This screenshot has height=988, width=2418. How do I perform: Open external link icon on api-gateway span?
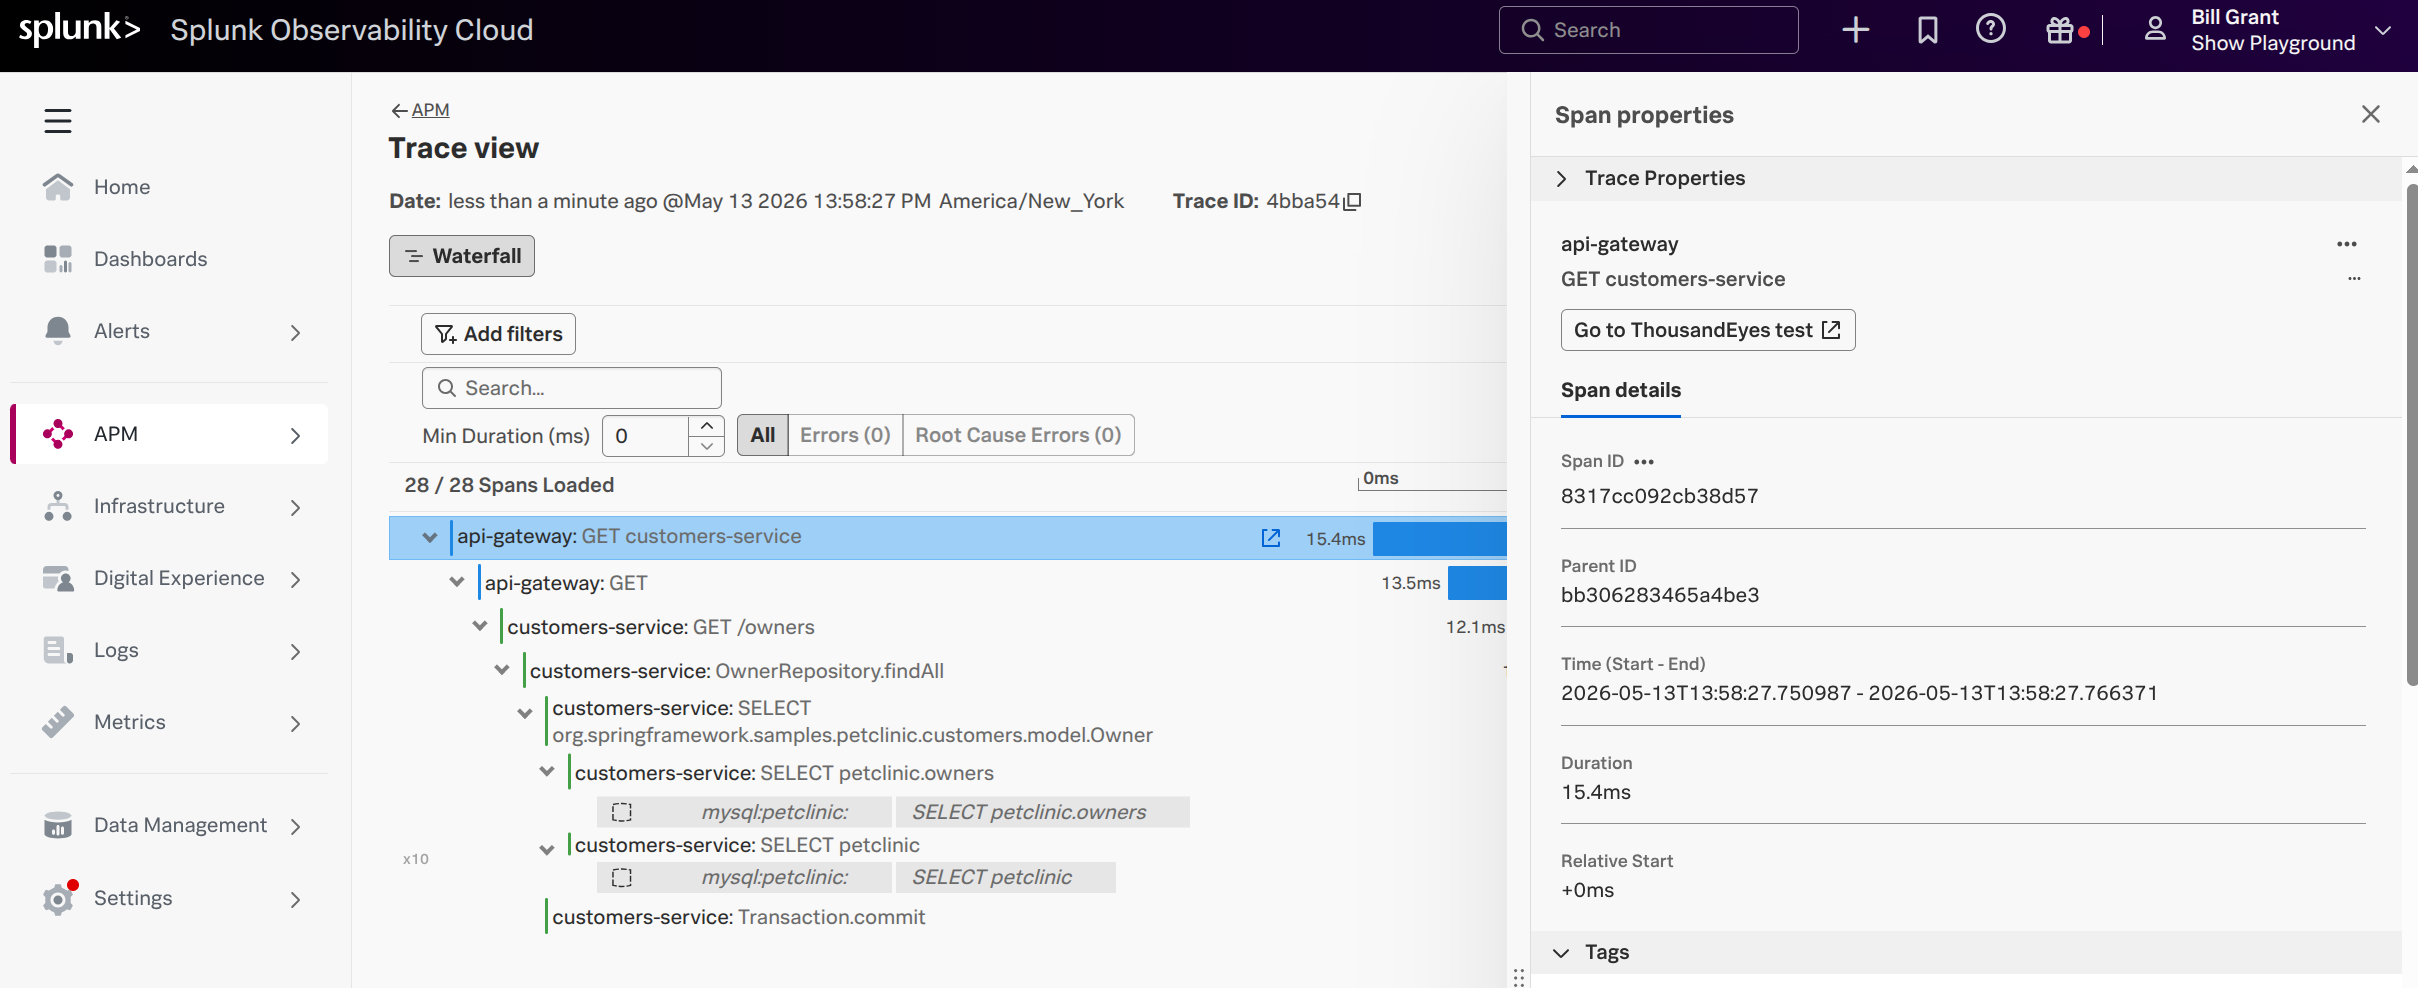click(1270, 538)
